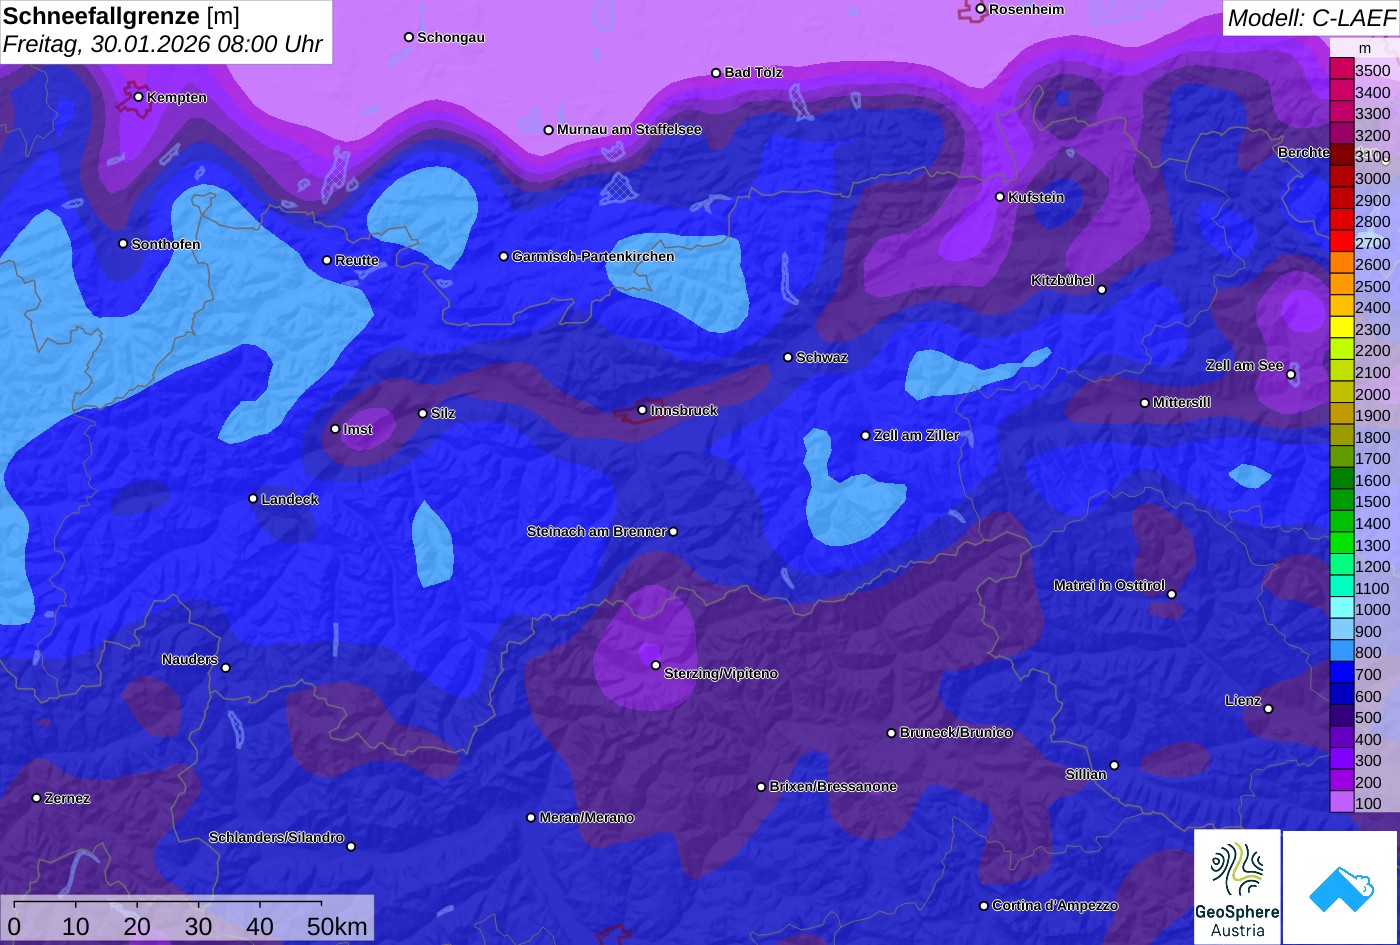Click the Sonthofen location marker
Screen dimensions: 1400x945
coord(123,244)
